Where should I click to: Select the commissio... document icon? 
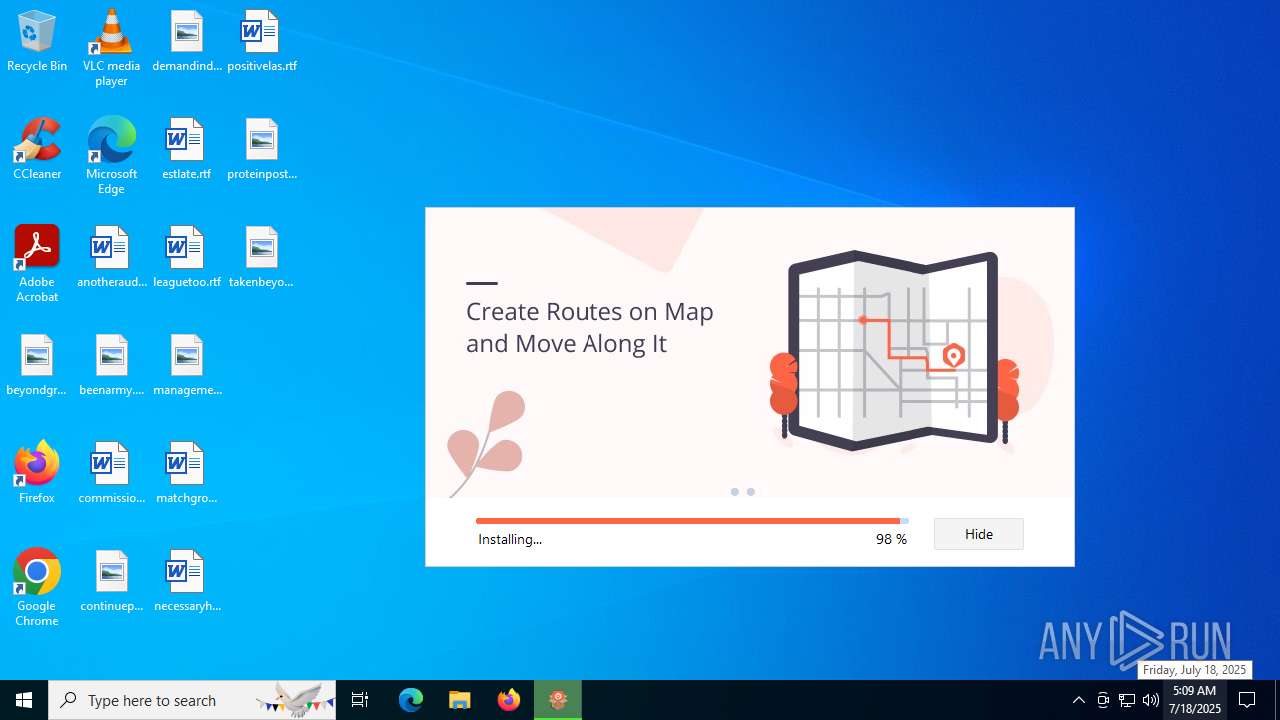[x=111, y=474]
